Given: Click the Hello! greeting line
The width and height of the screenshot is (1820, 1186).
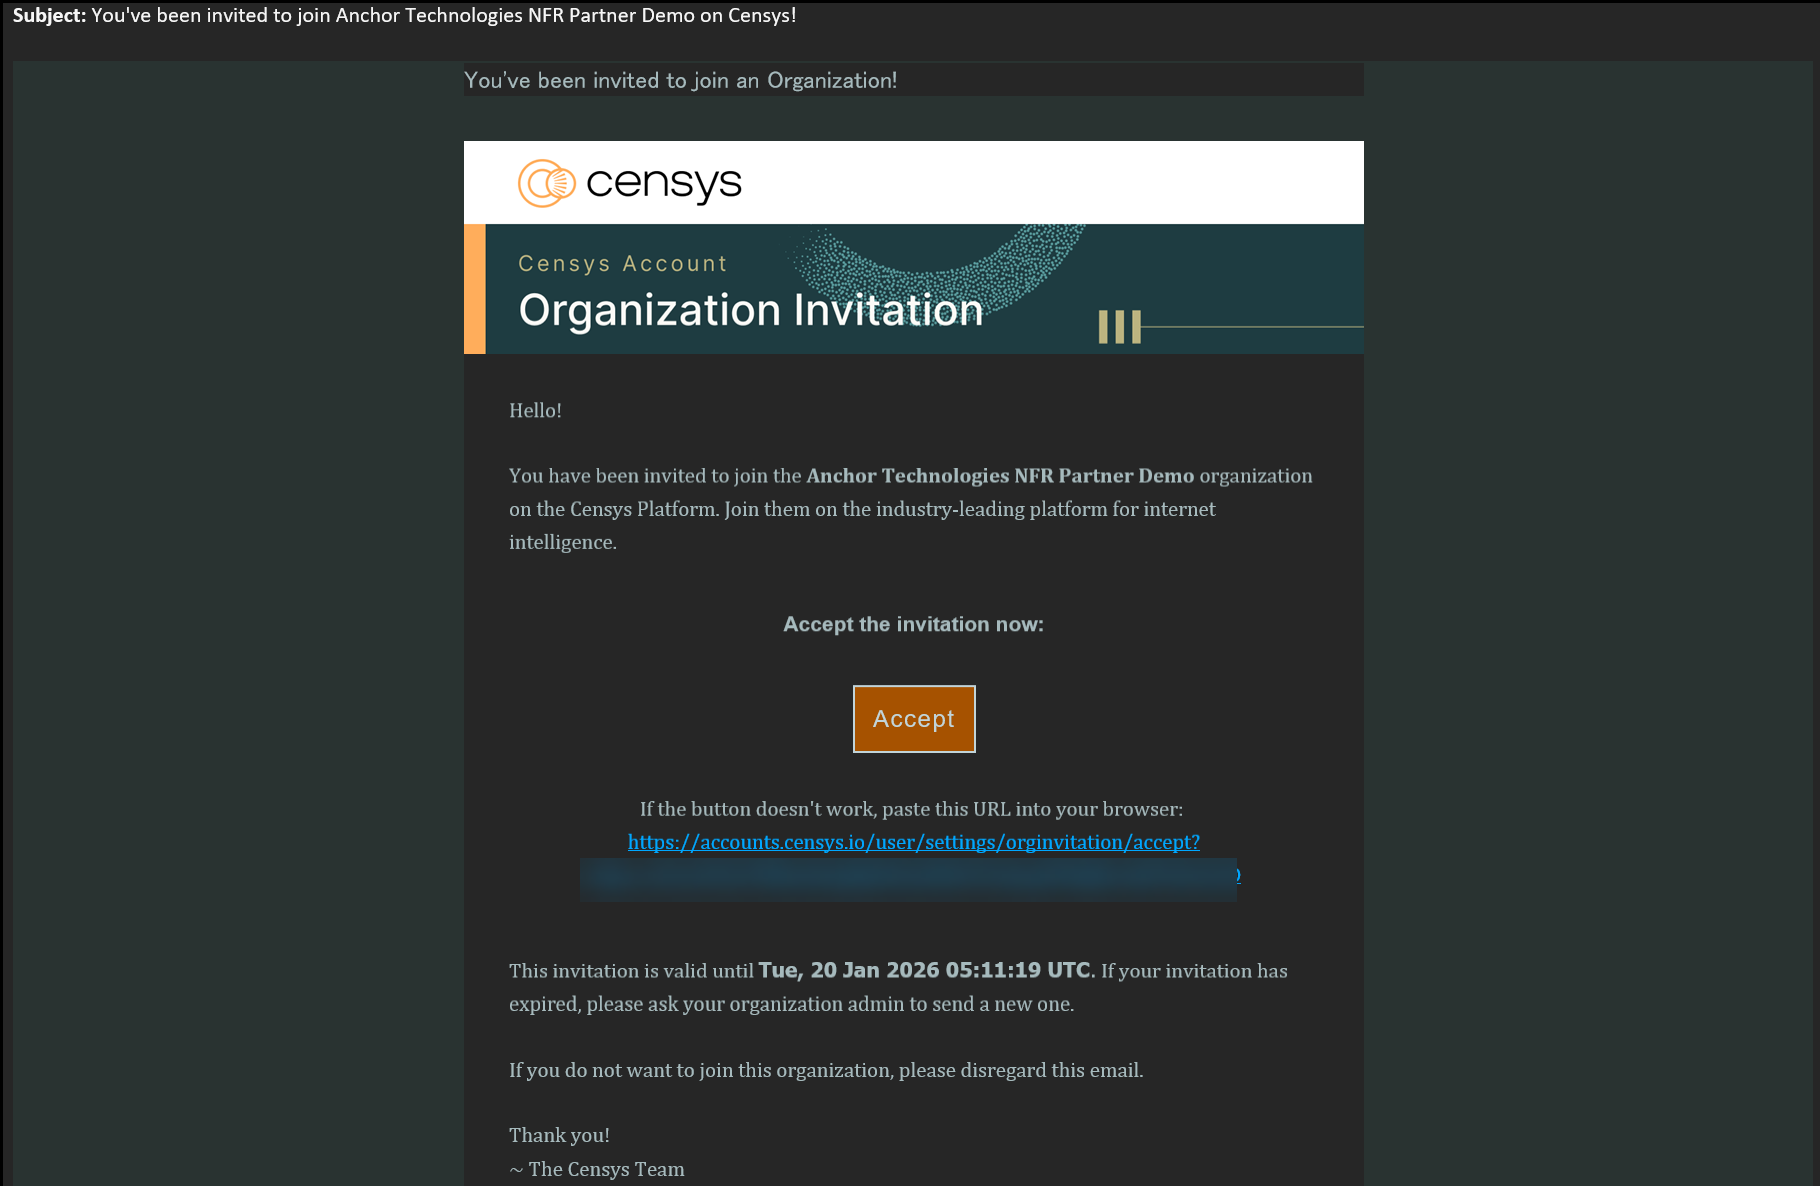Looking at the screenshot, I should [535, 410].
